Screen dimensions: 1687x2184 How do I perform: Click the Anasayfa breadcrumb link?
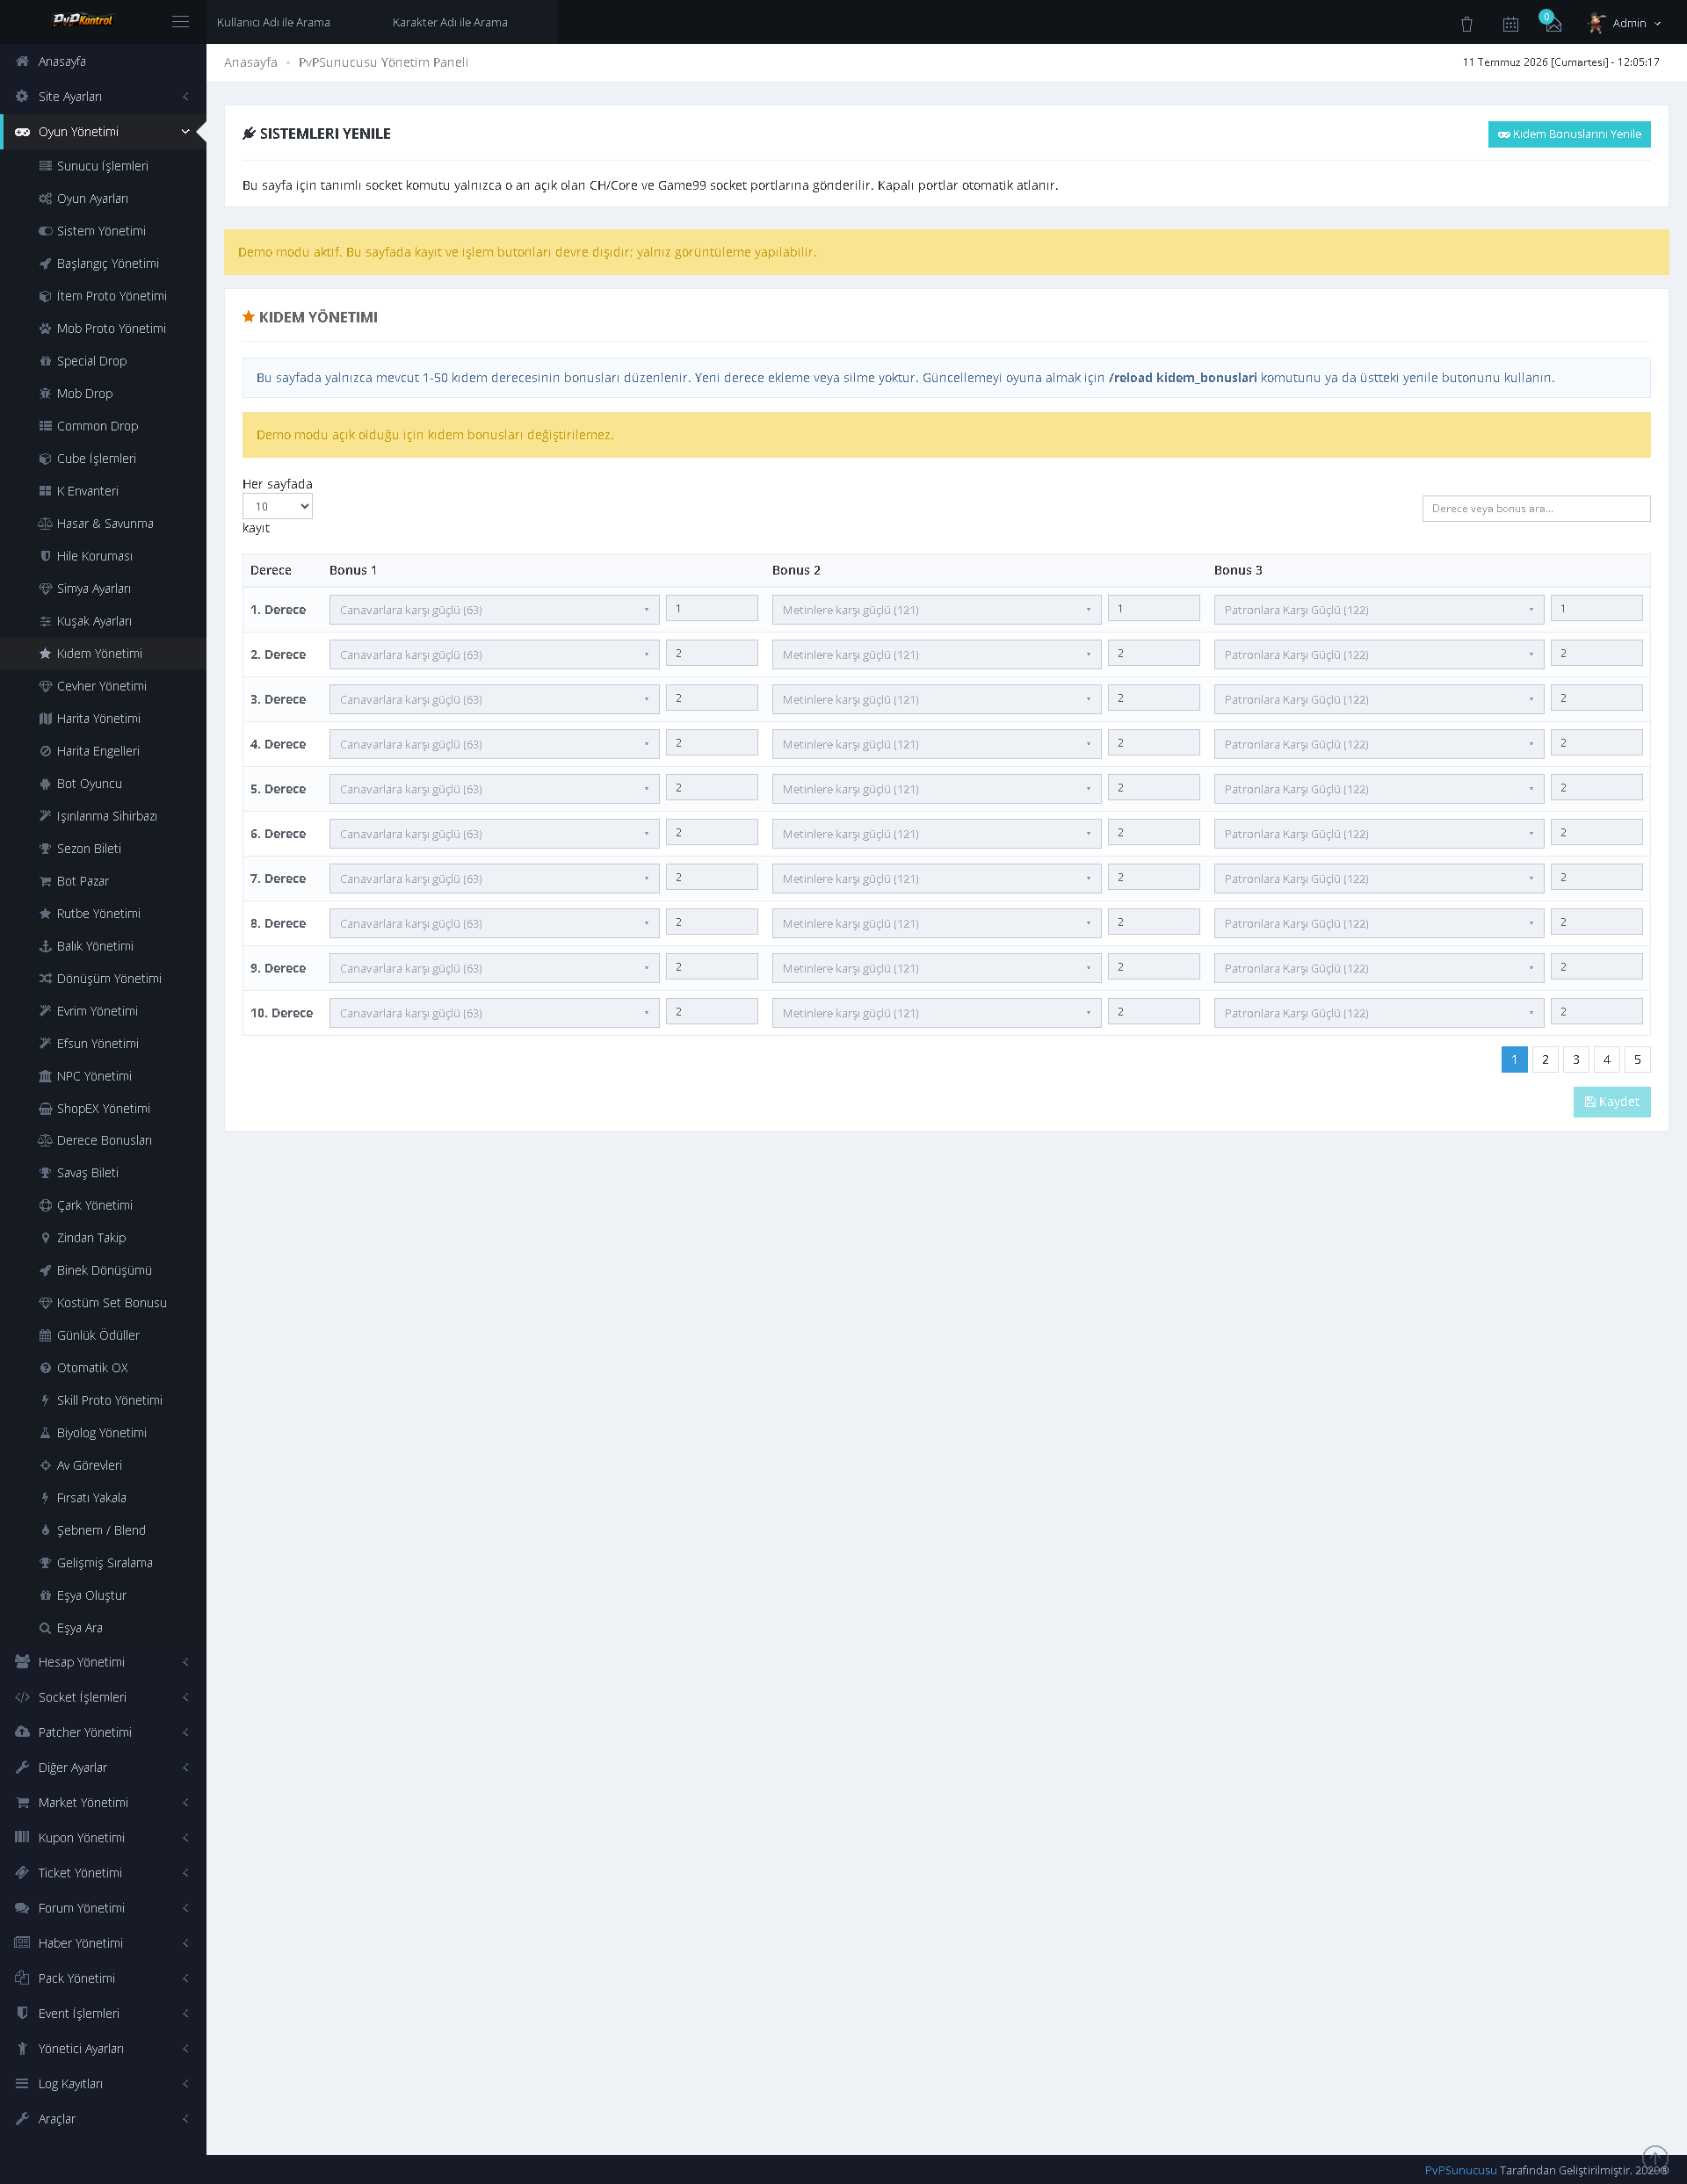(x=251, y=62)
